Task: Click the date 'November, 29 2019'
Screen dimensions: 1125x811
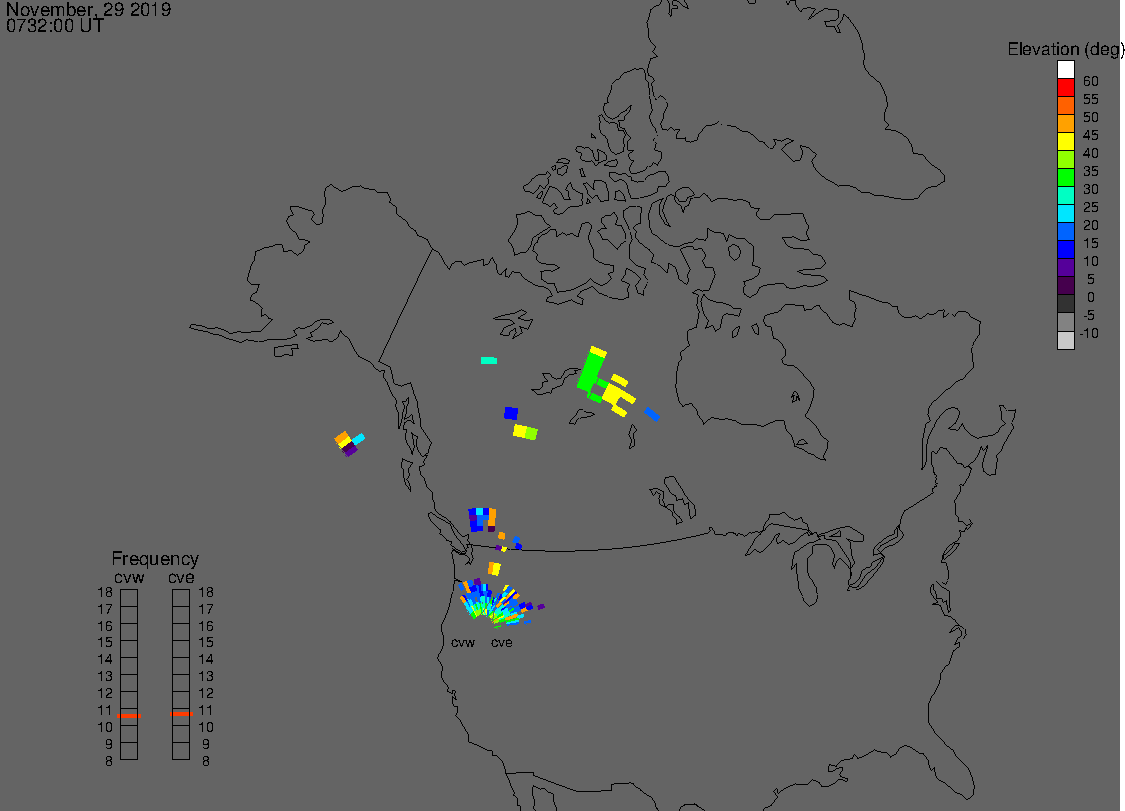Action: click(88, 9)
